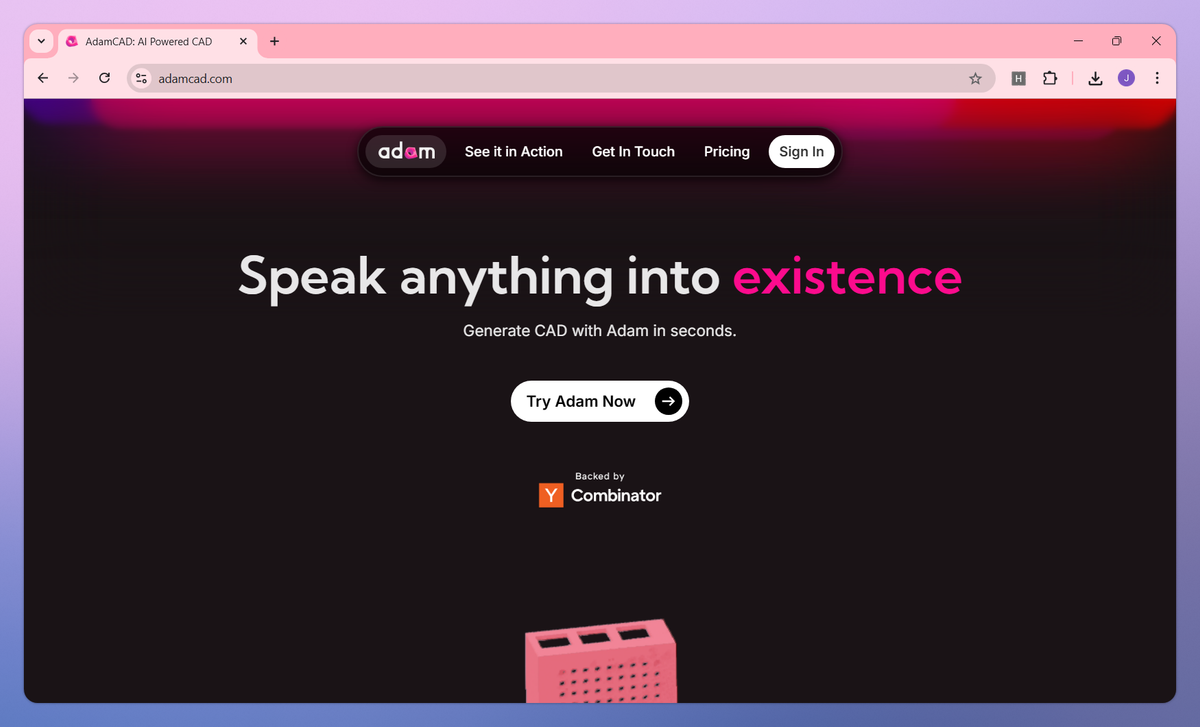Screen dimensions: 1200x727
Task: Click the purple profile avatar icon
Action: coord(1126,78)
